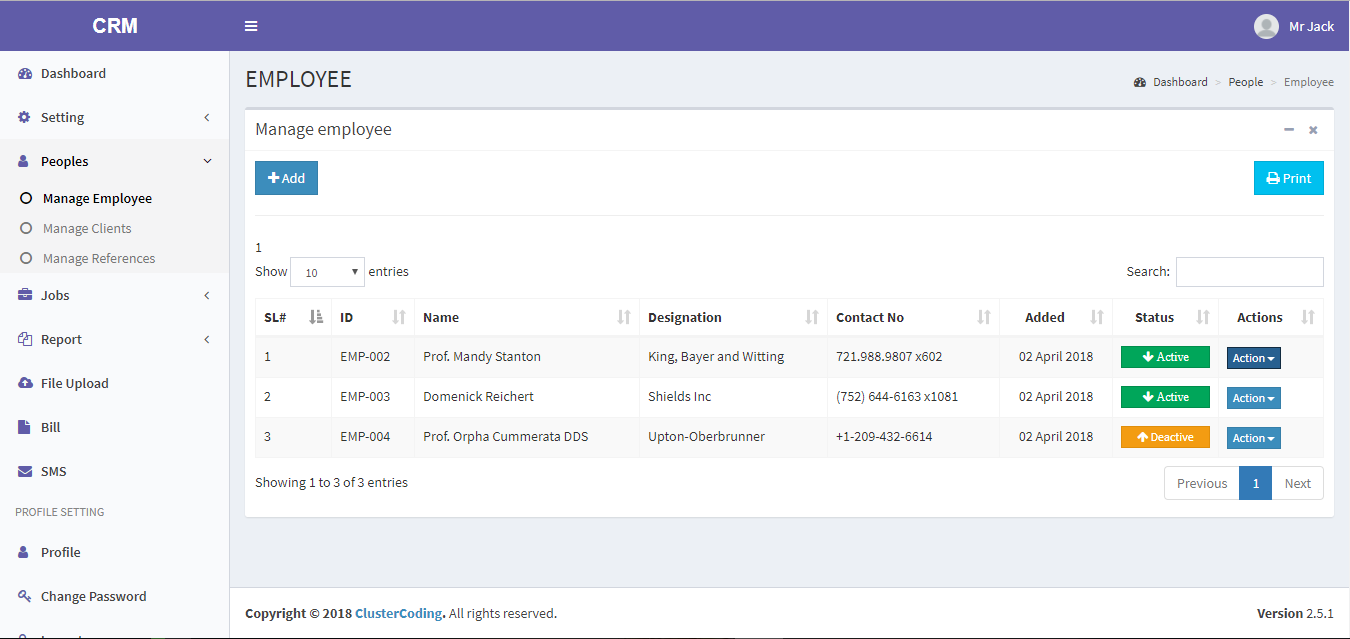Click the Jobs briefcase icon
Viewport: 1350px width, 639px height.
point(25,296)
